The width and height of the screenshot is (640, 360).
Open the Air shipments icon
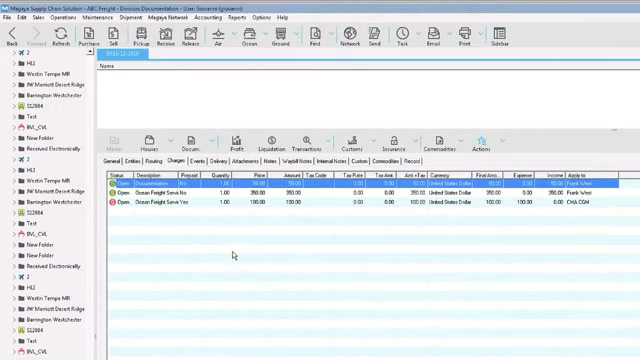point(218,36)
